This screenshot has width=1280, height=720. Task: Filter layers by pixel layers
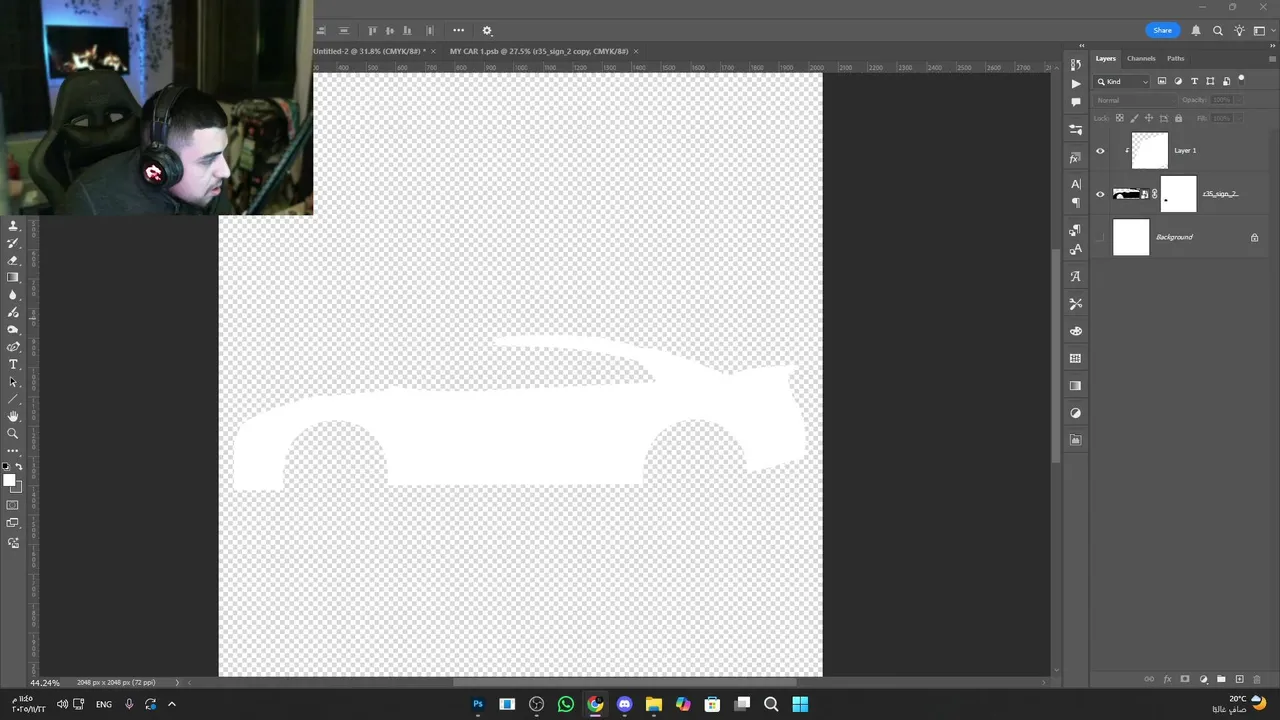click(1162, 81)
